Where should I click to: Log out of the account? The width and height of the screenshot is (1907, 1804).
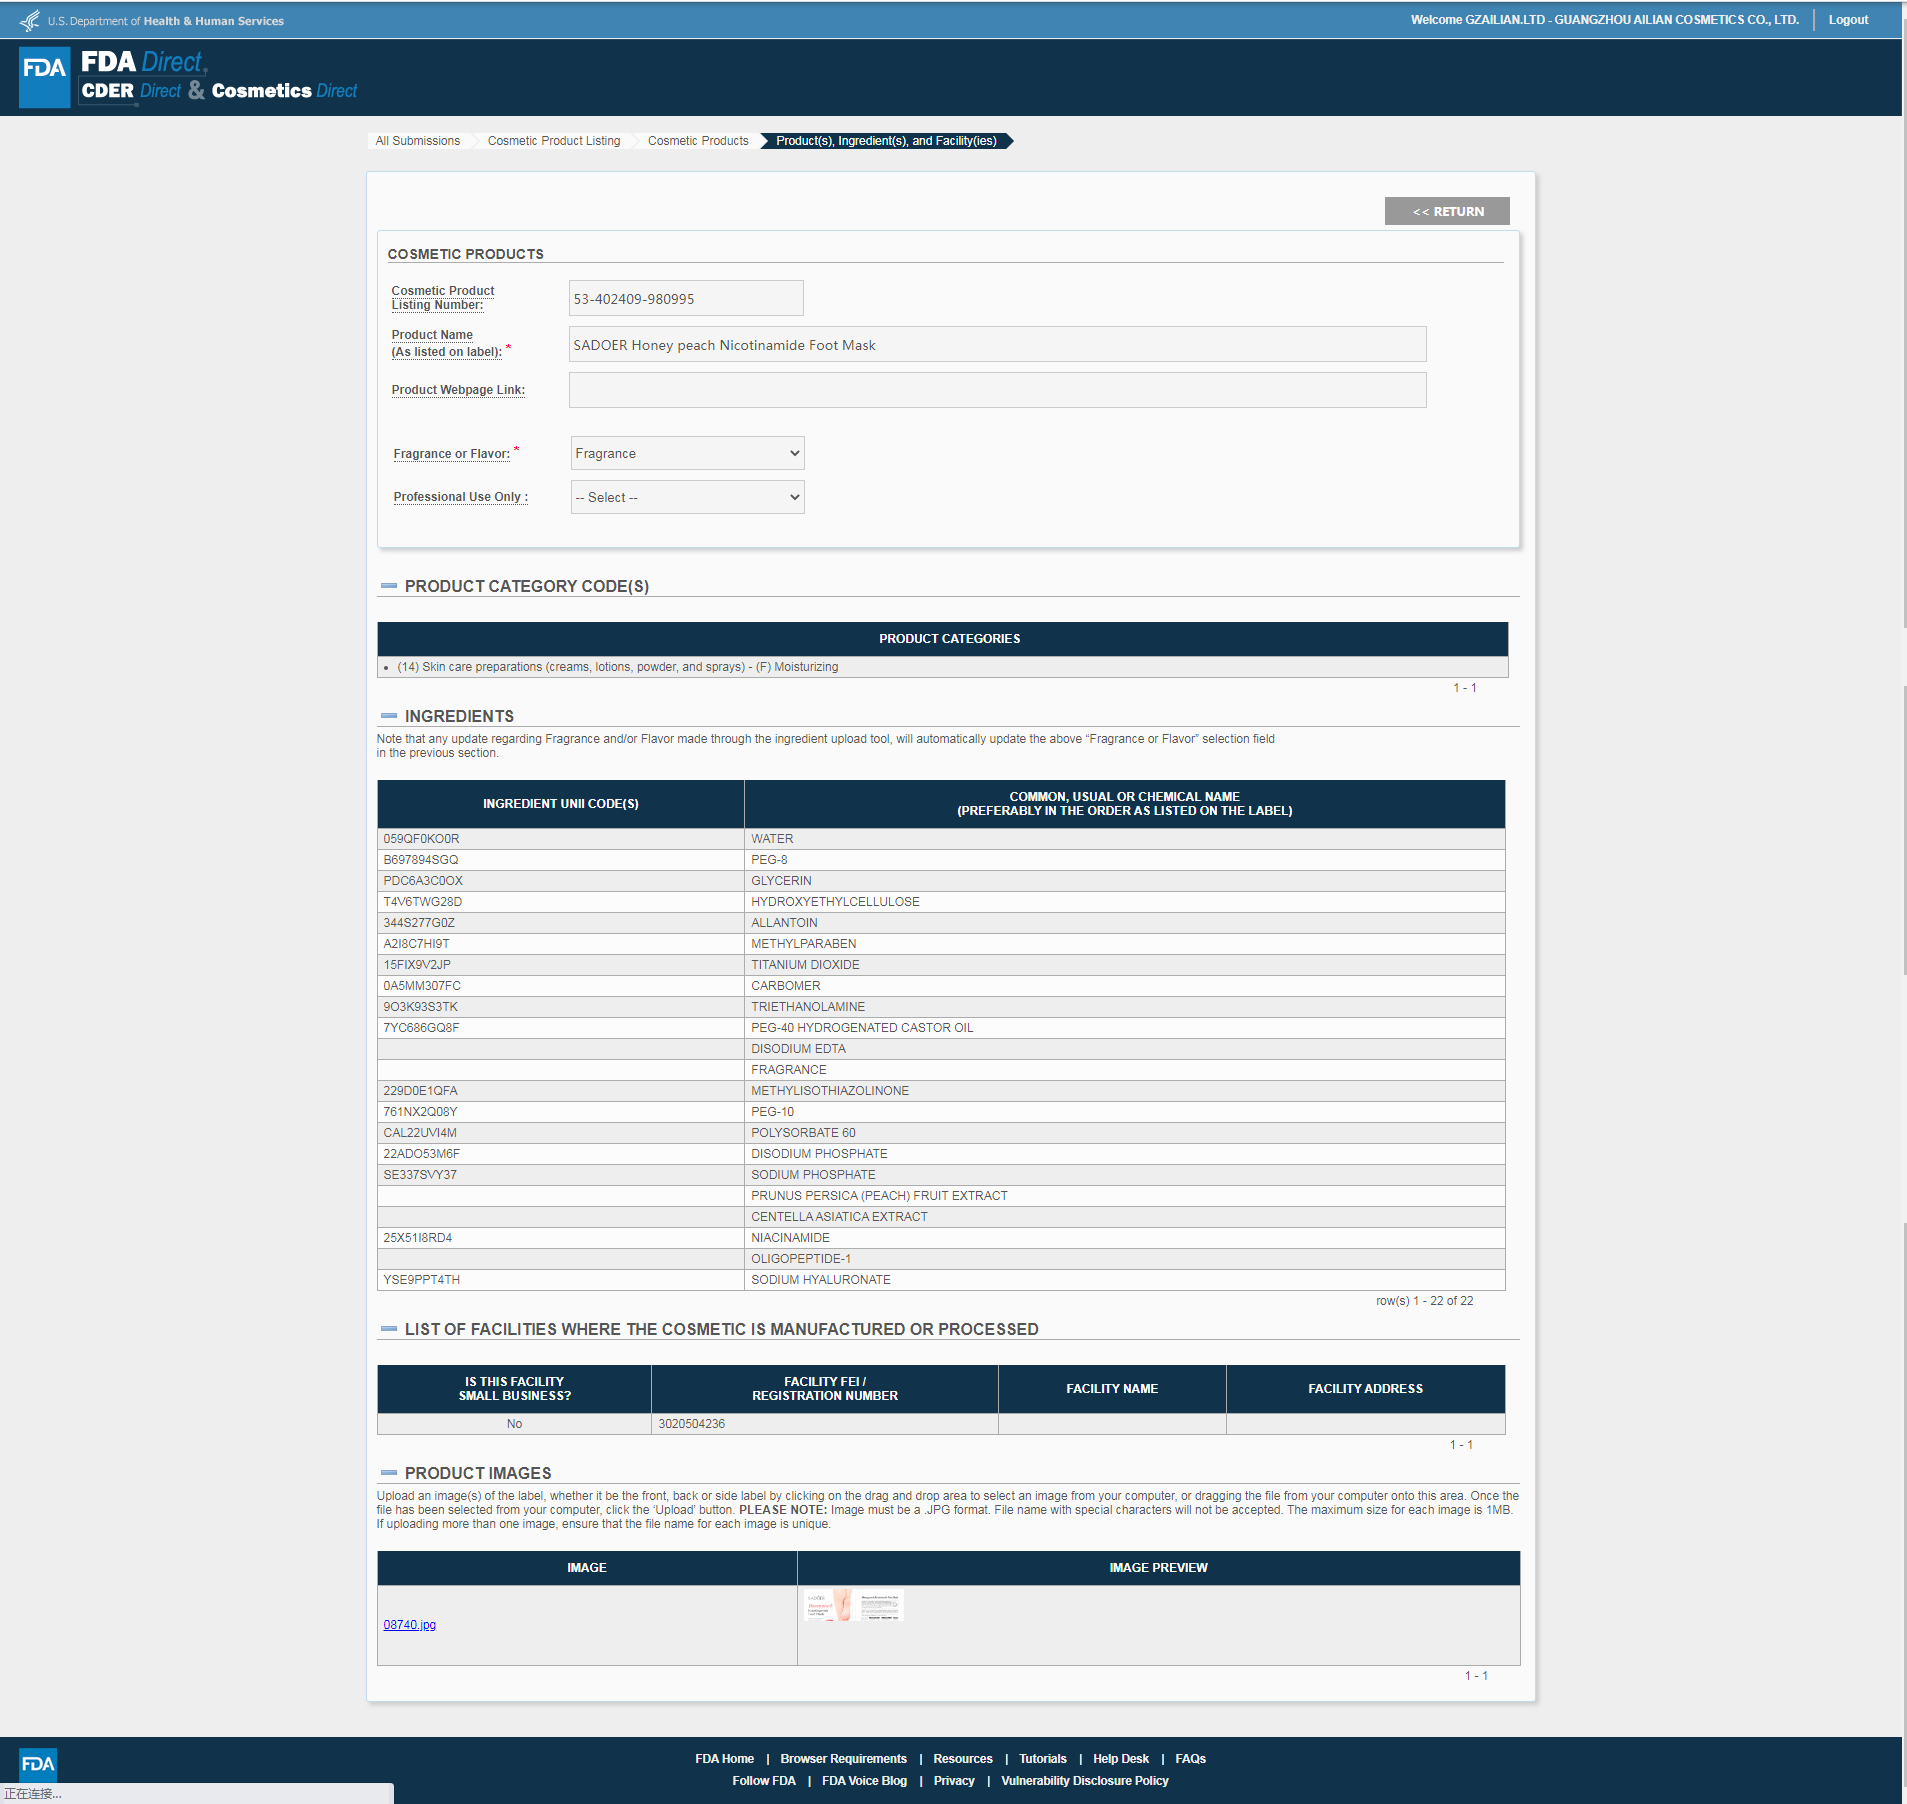pos(1847,20)
